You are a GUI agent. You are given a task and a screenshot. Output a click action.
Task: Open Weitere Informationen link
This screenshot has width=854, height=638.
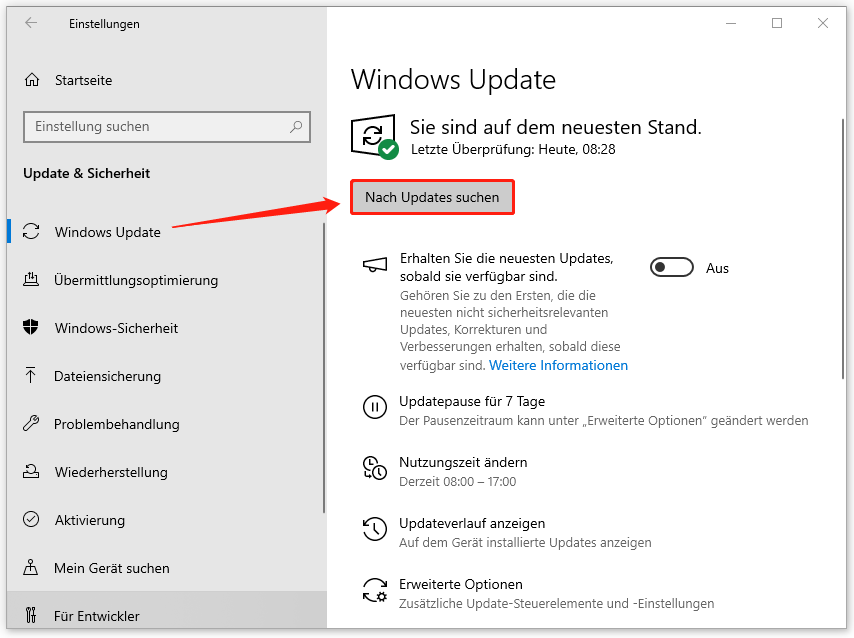[558, 365]
